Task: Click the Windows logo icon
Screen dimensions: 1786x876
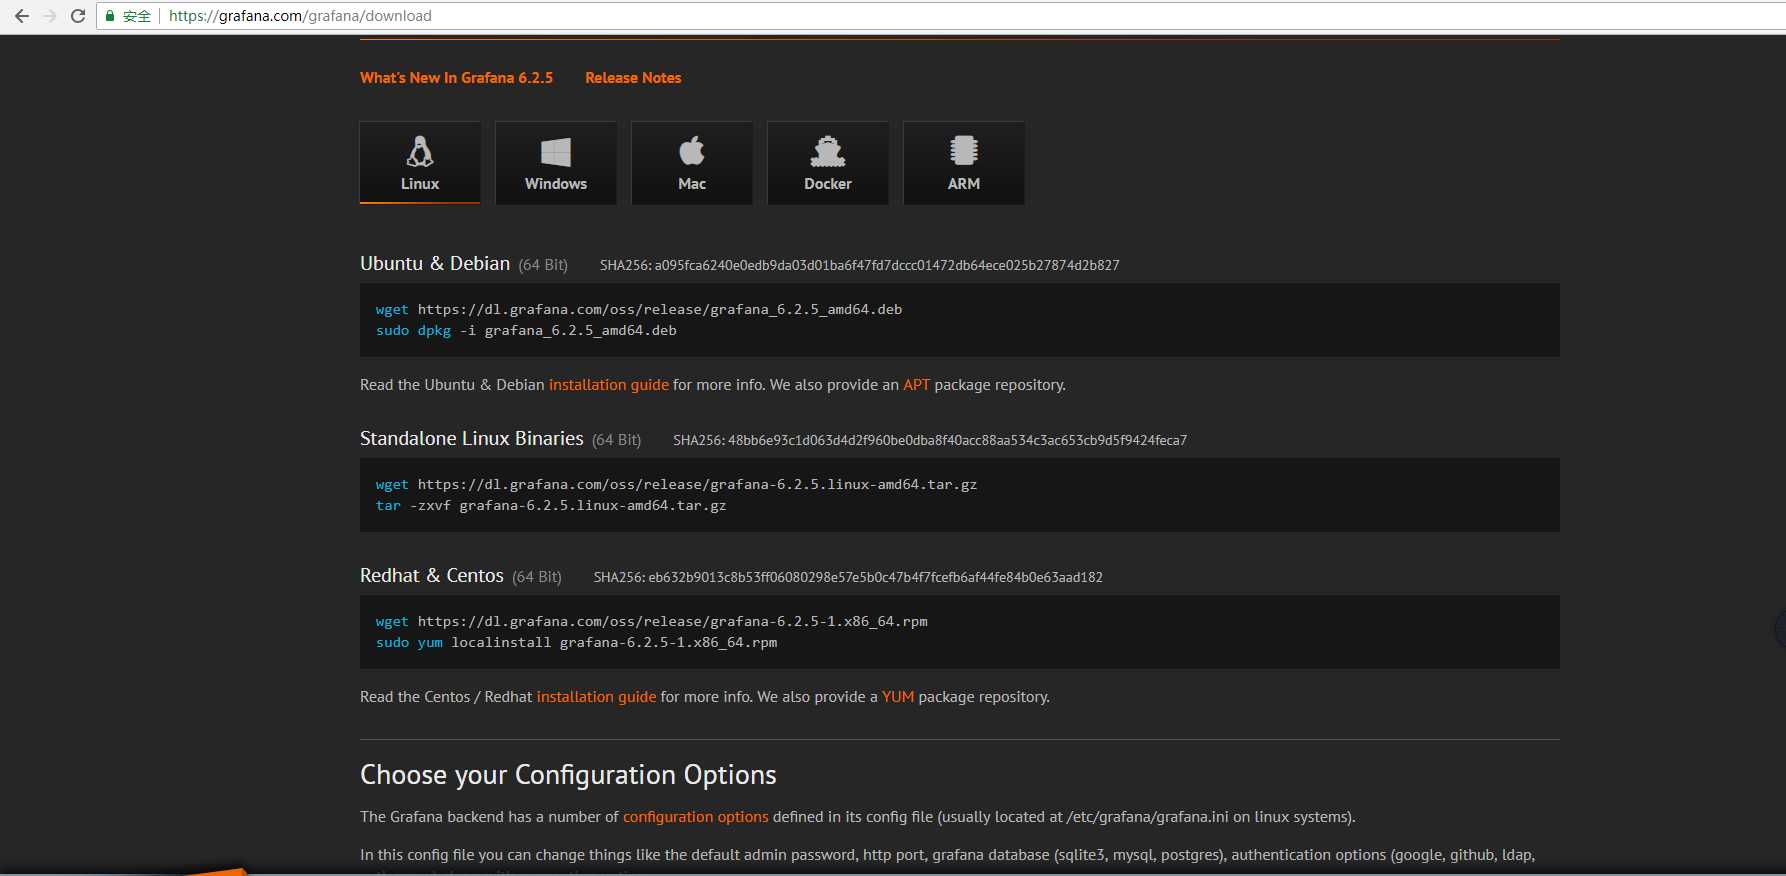Action: (x=556, y=152)
